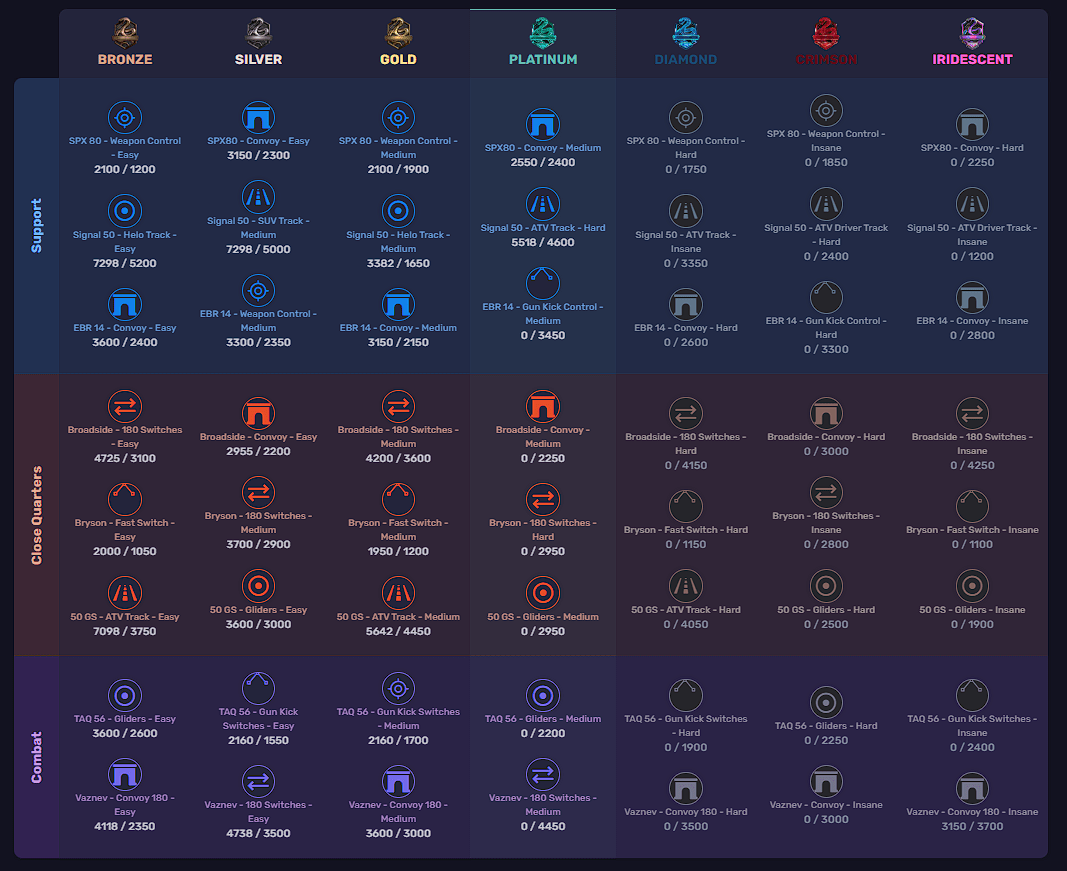Switch to the Platinum rank tab
The height and width of the screenshot is (871, 1067).
pos(543,44)
